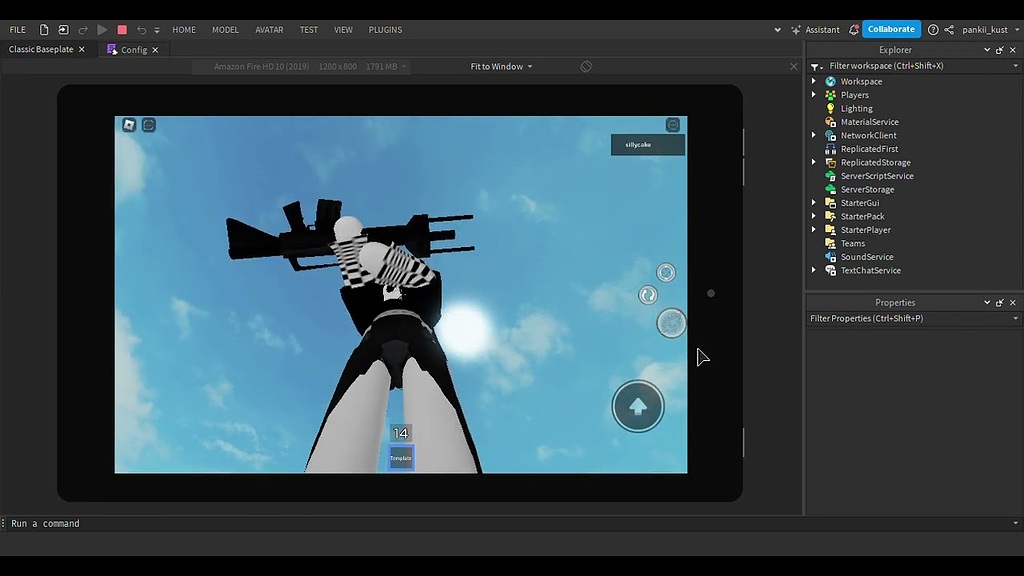The width and height of the screenshot is (1024, 576).
Task: Open the share options icon
Action: coord(948,29)
